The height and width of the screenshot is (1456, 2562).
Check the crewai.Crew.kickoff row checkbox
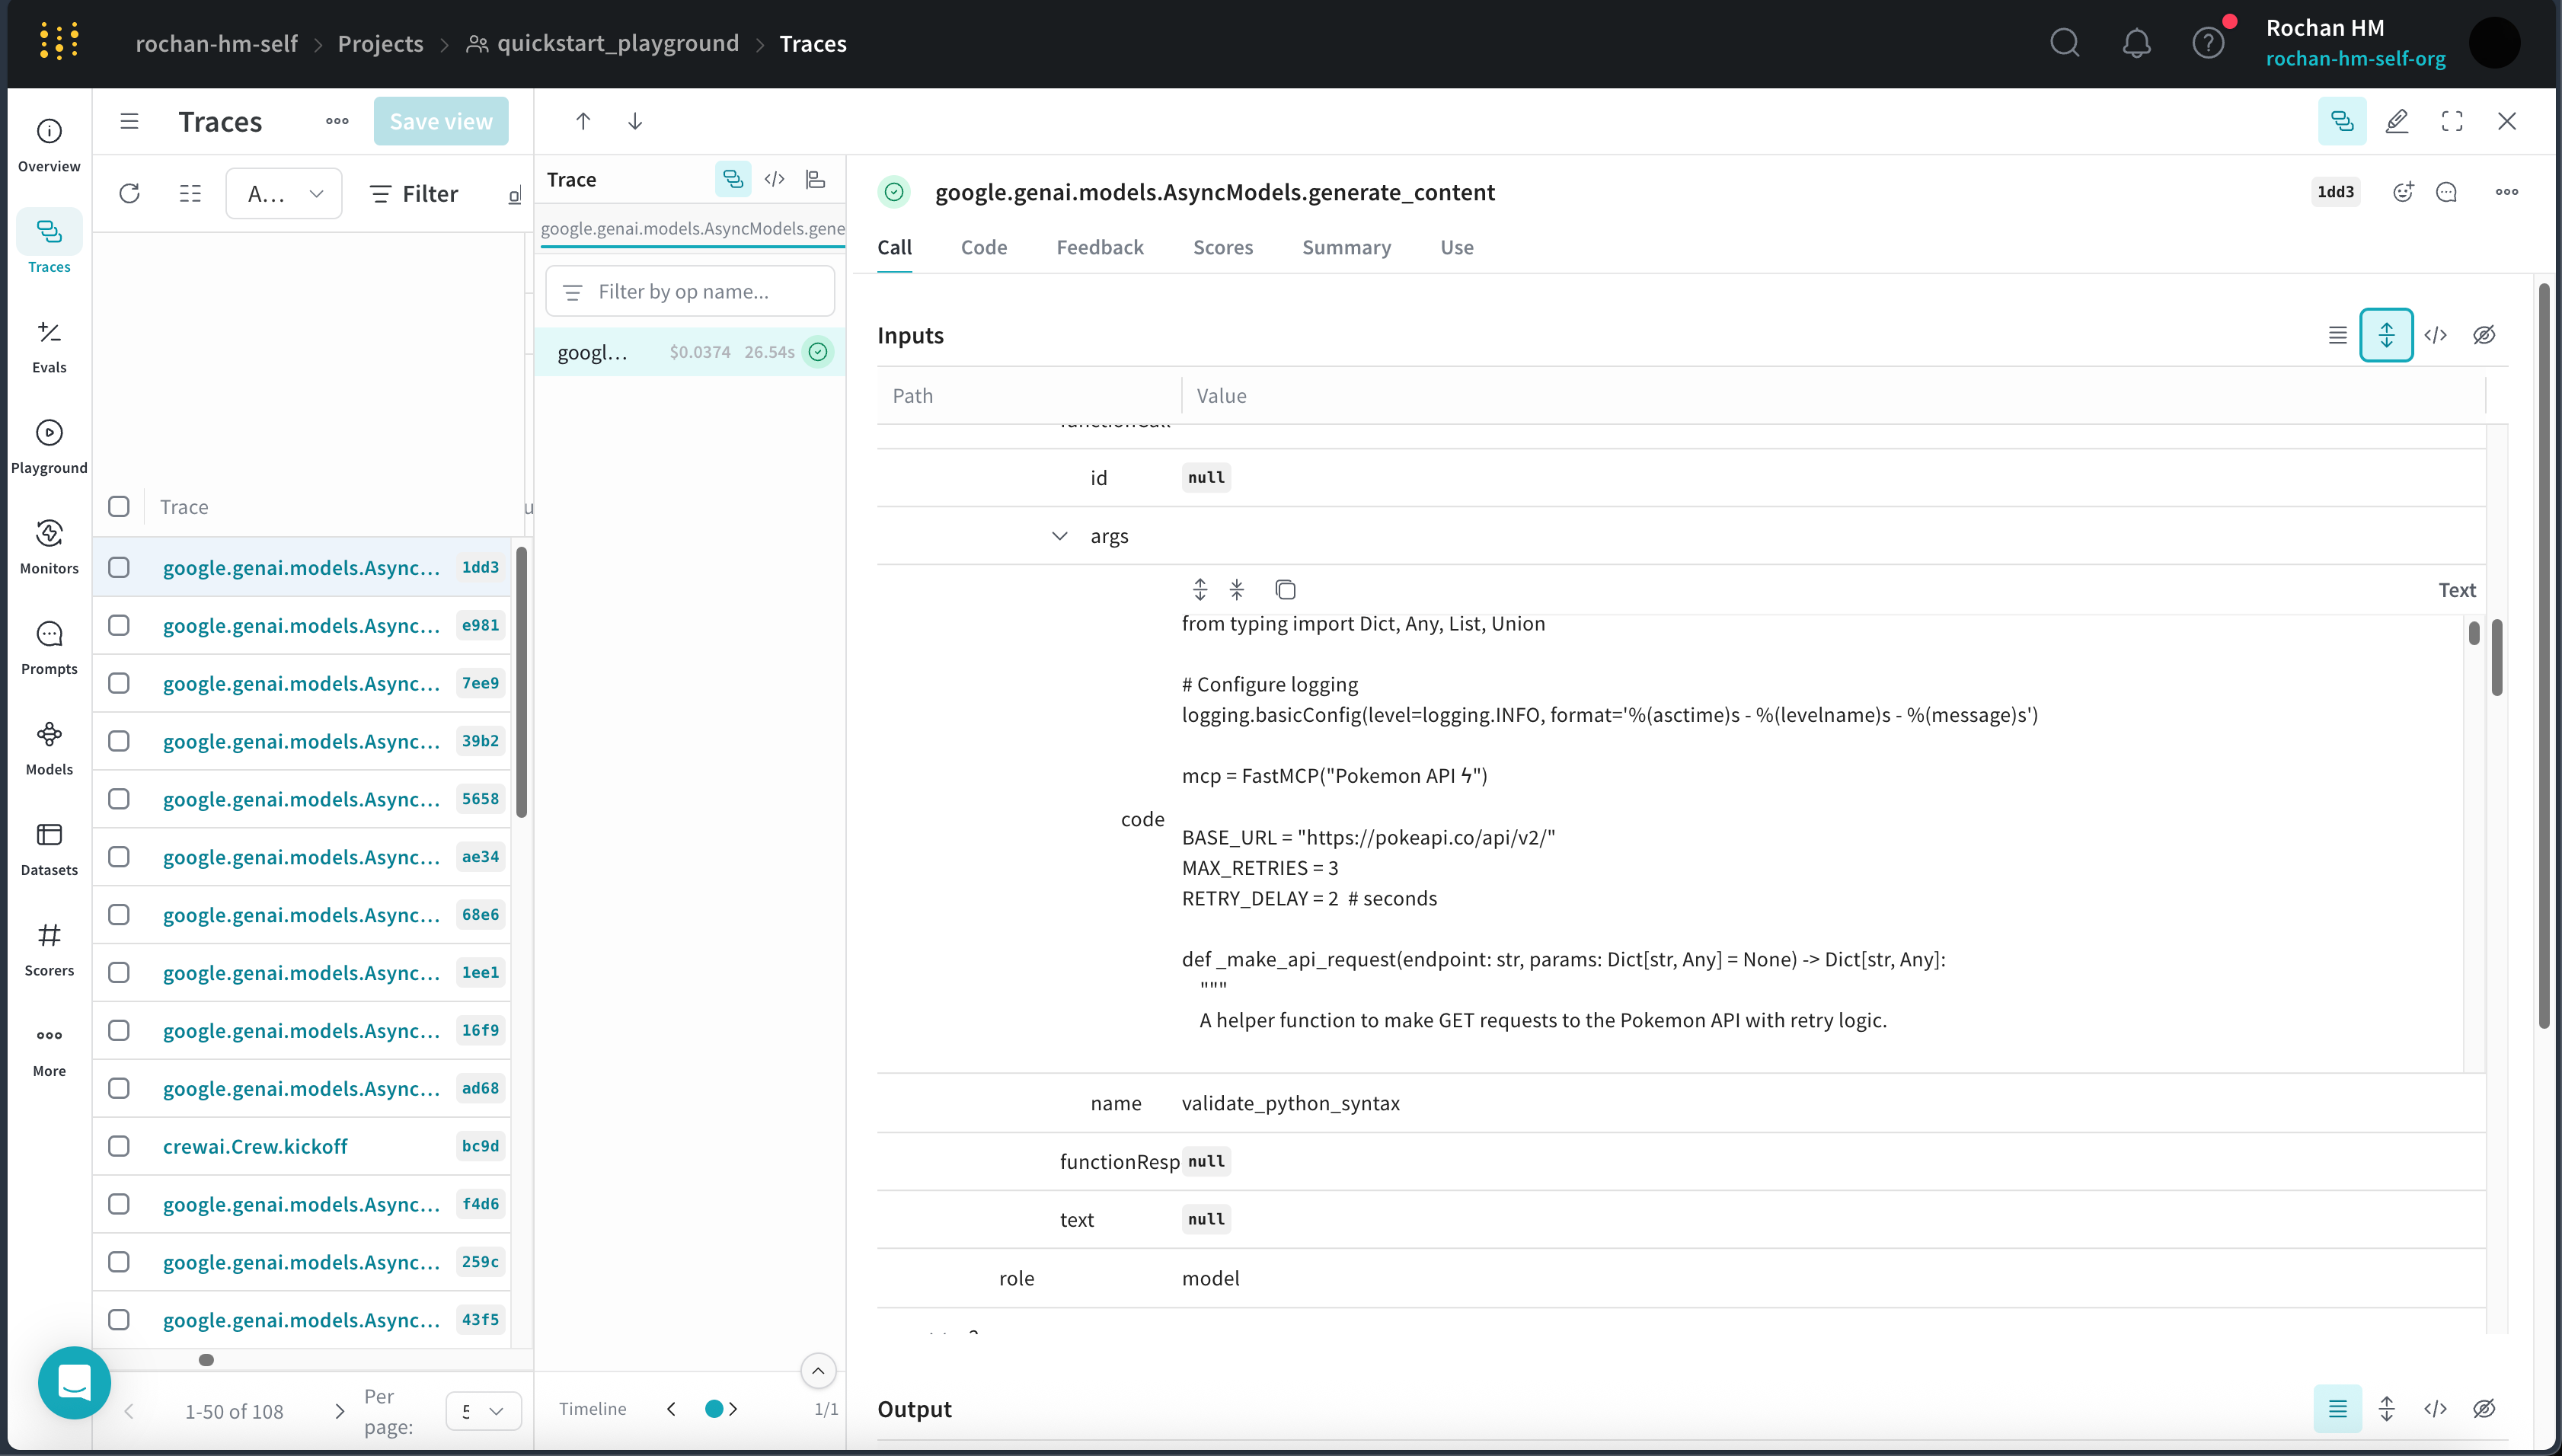(119, 1146)
